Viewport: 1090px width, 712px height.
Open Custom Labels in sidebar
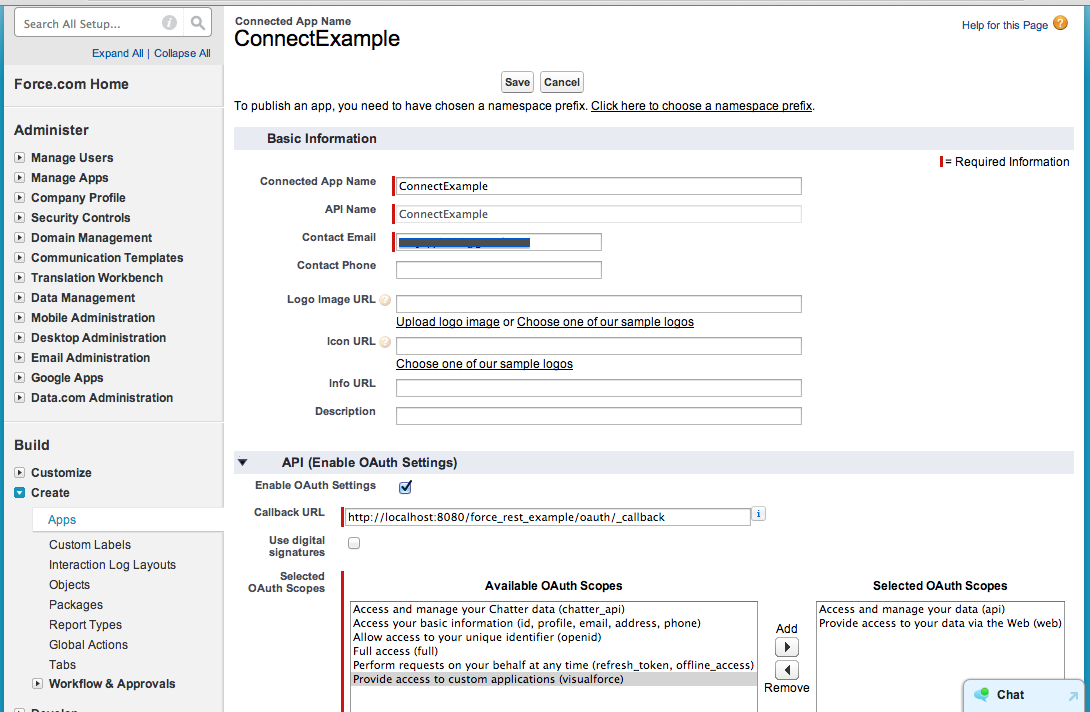pyautogui.click(x=90, y=544)
